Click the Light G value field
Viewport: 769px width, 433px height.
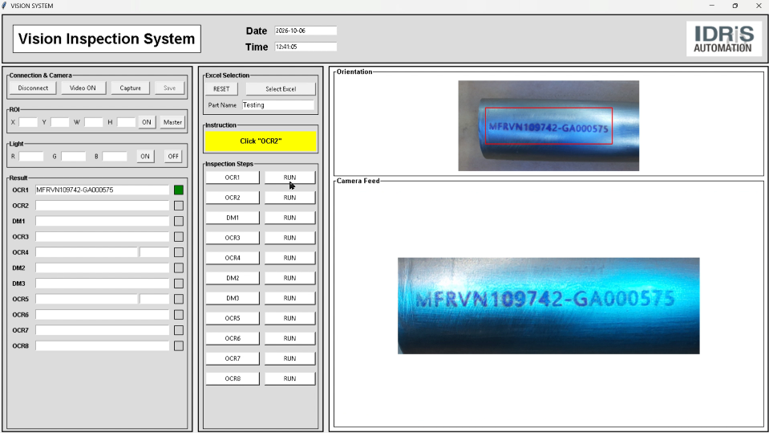(74, 156)
